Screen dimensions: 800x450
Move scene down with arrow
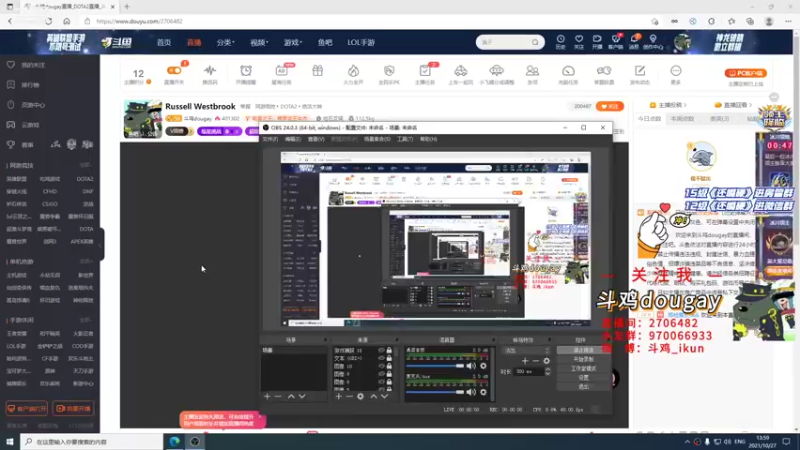point(302,396)
